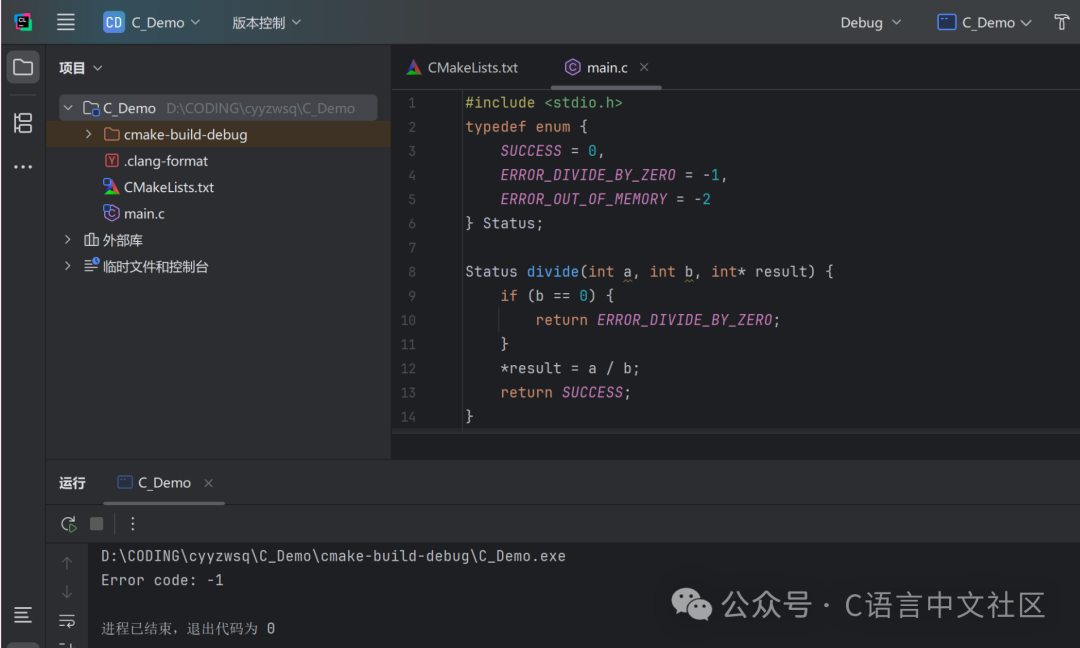Open the more tool windows ellipsis
The image size is (1080, 648).
(23, 167)
